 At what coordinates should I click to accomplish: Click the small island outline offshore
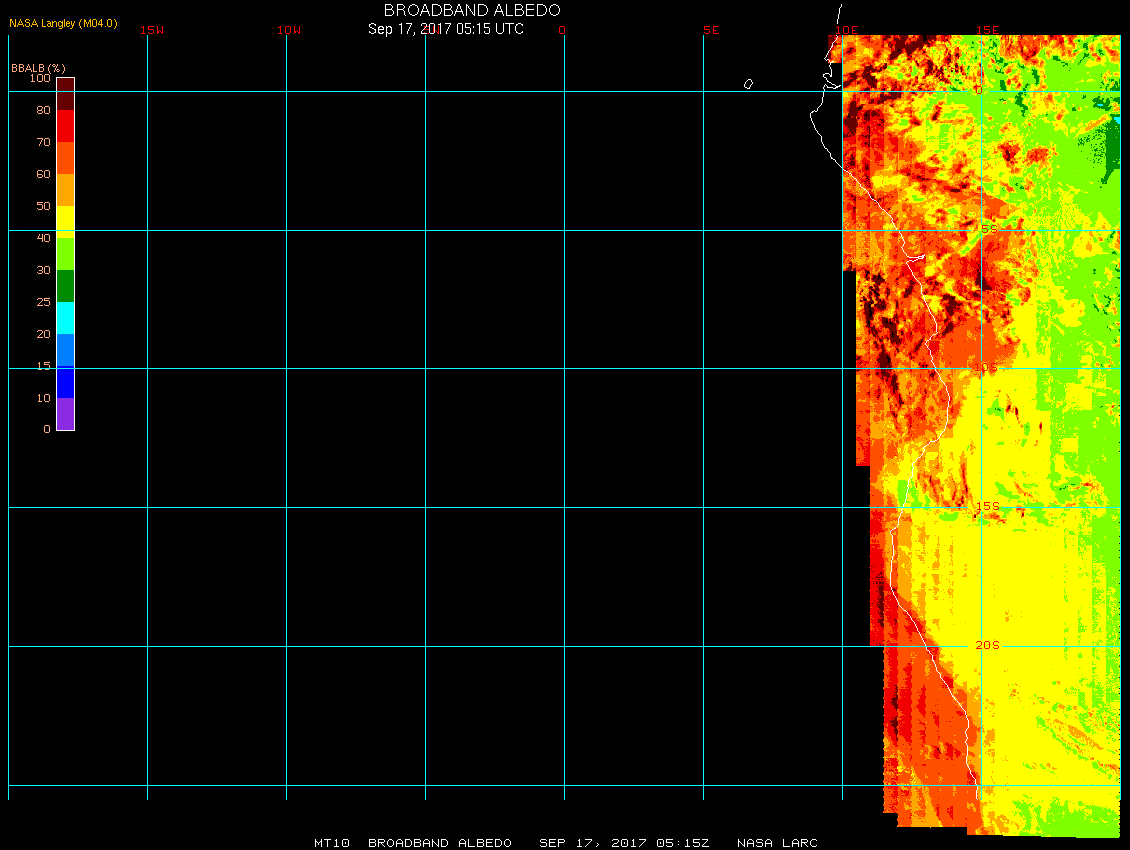[x=748, y=84]
